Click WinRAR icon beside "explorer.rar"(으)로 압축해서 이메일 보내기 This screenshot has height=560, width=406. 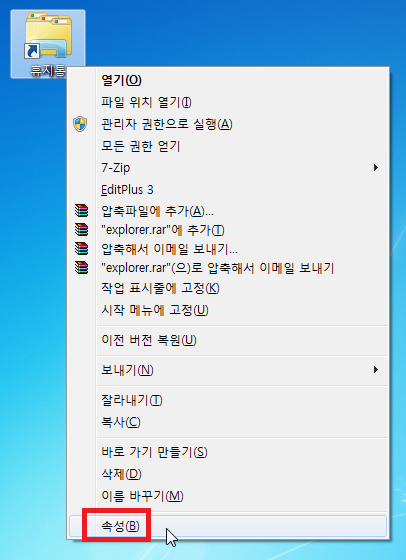81,268
